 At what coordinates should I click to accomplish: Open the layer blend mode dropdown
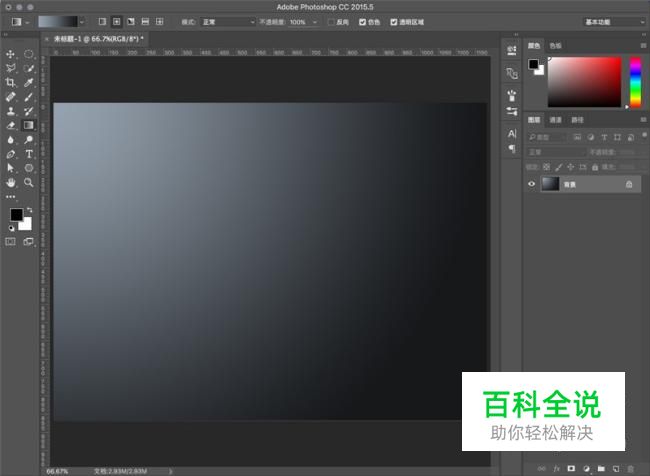coord(555,152)
